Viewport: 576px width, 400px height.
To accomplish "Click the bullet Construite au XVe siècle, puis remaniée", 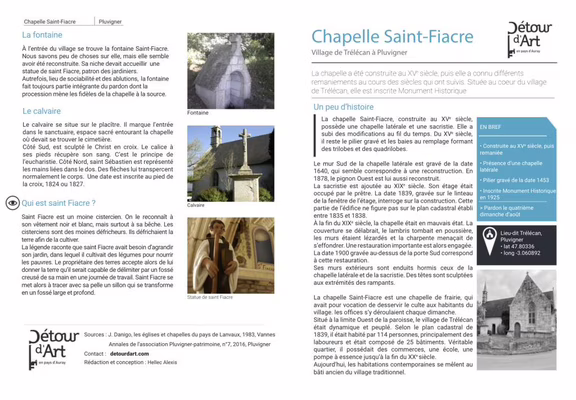I will (516, 149).
